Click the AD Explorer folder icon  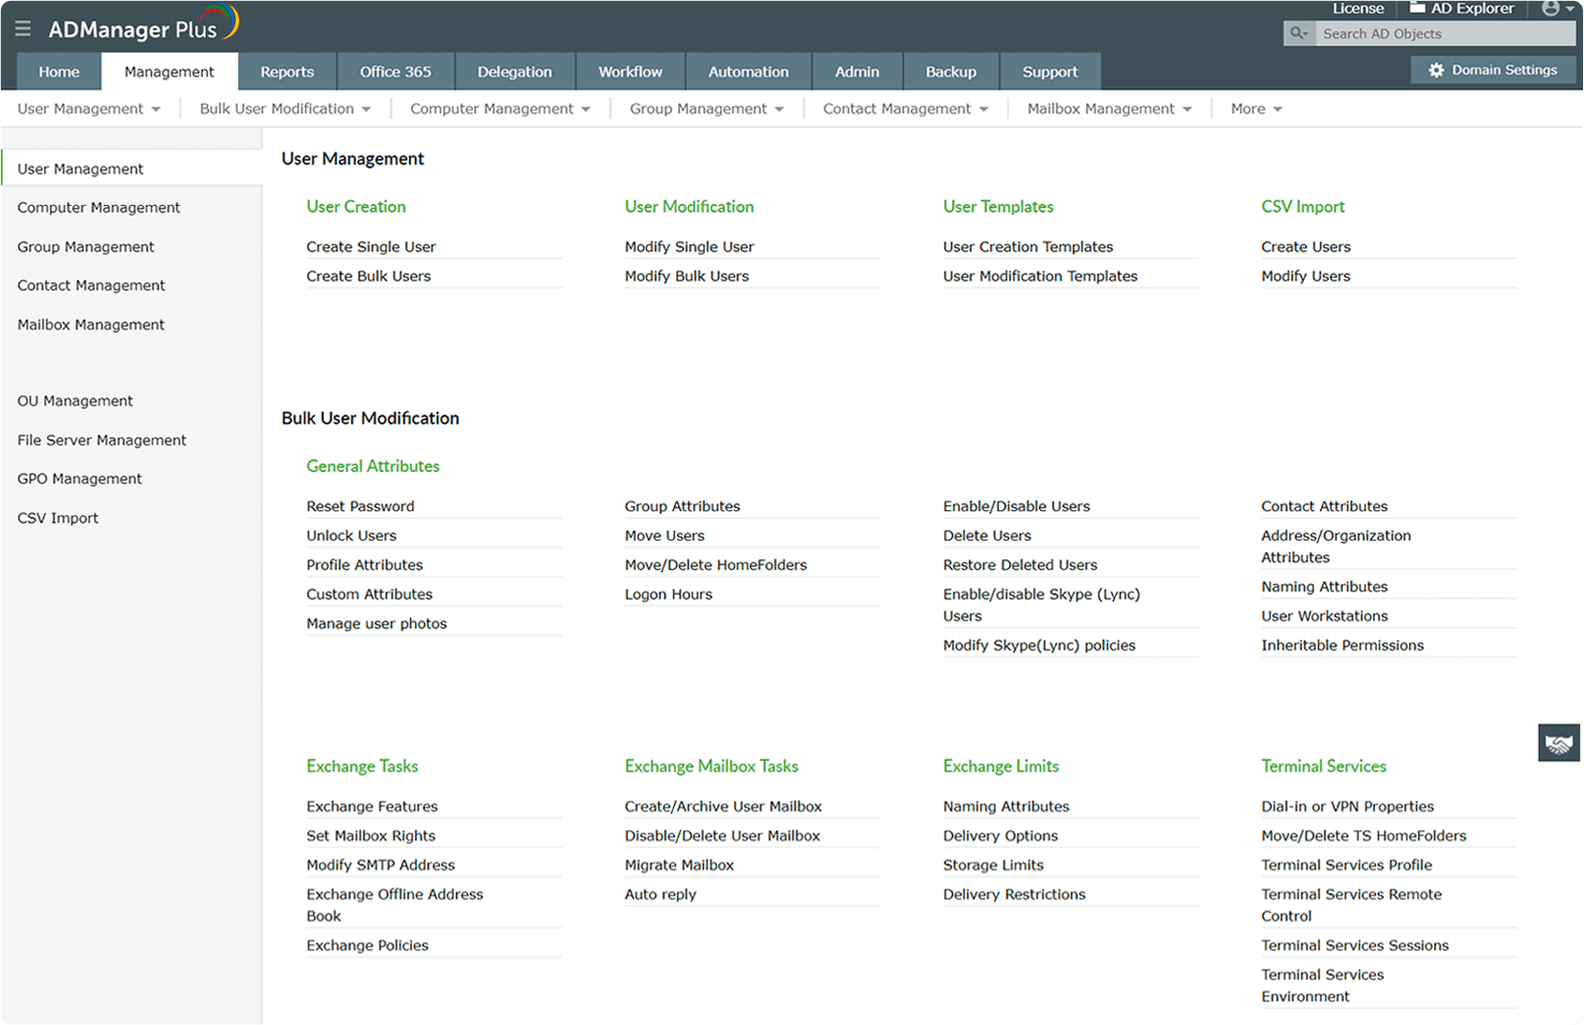tap(1417, 8)
